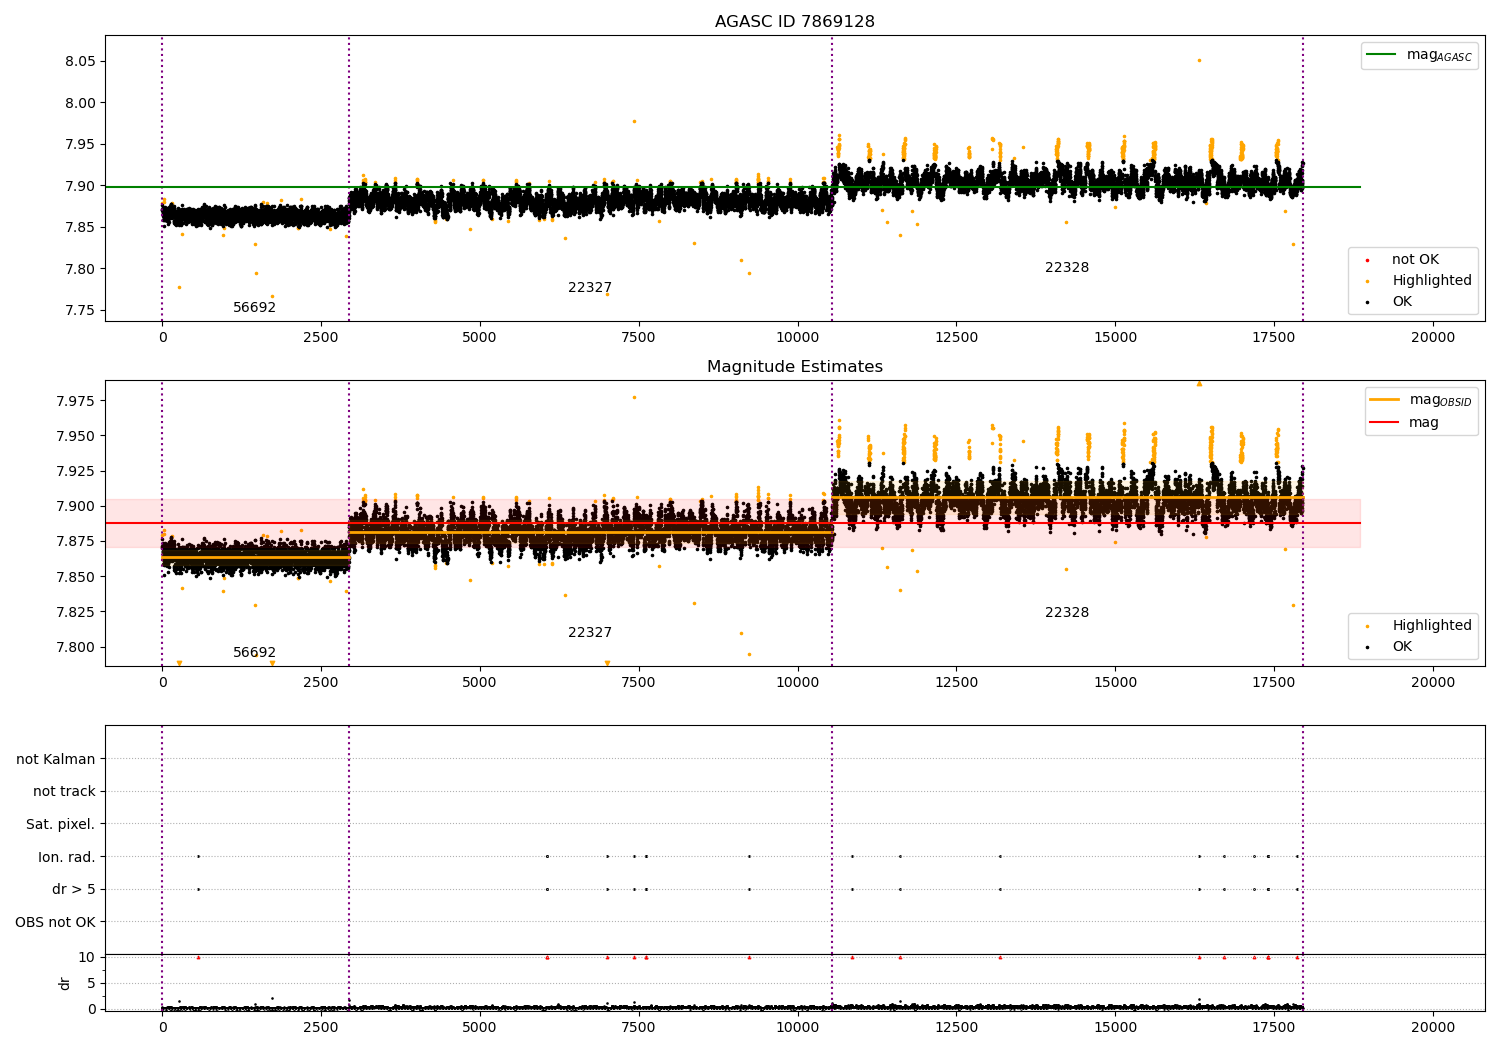Click the orange outlier point at magnitude 8.05
This screenshot has height=1050, width=1500.
1199,60
